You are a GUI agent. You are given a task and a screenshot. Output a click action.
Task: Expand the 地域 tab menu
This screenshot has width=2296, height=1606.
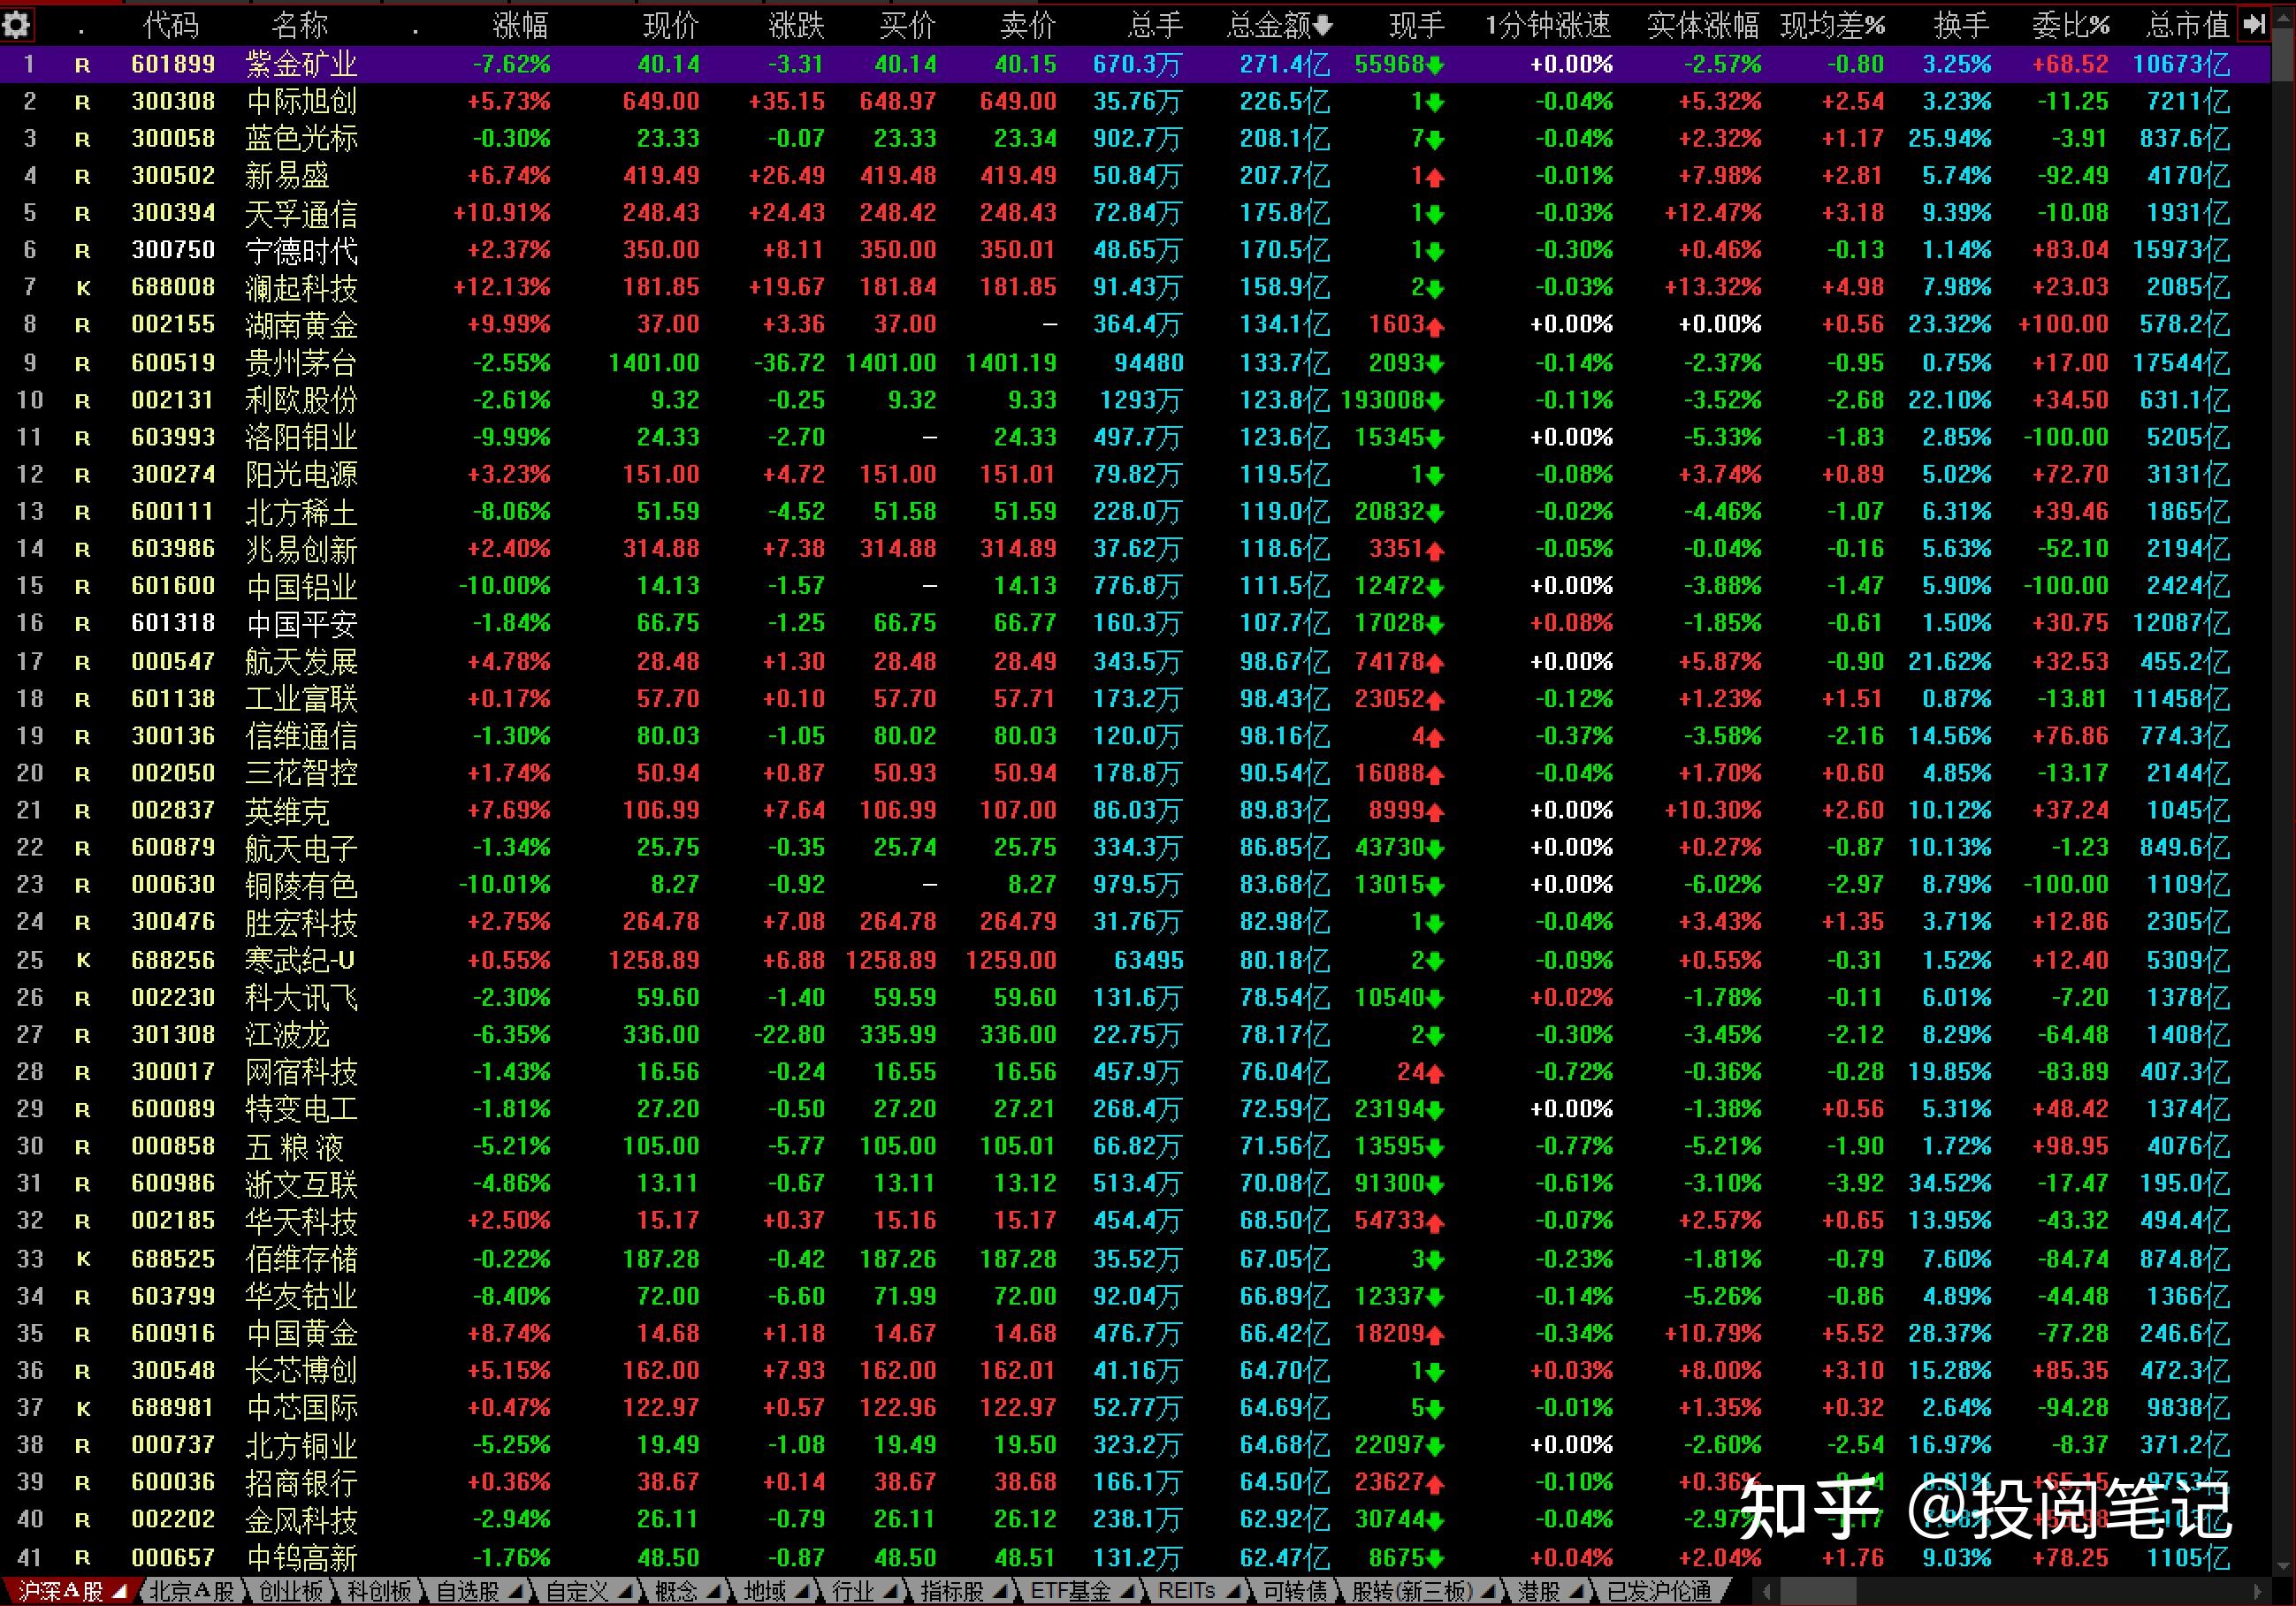pyautogui.click(x=801, y=1591)
